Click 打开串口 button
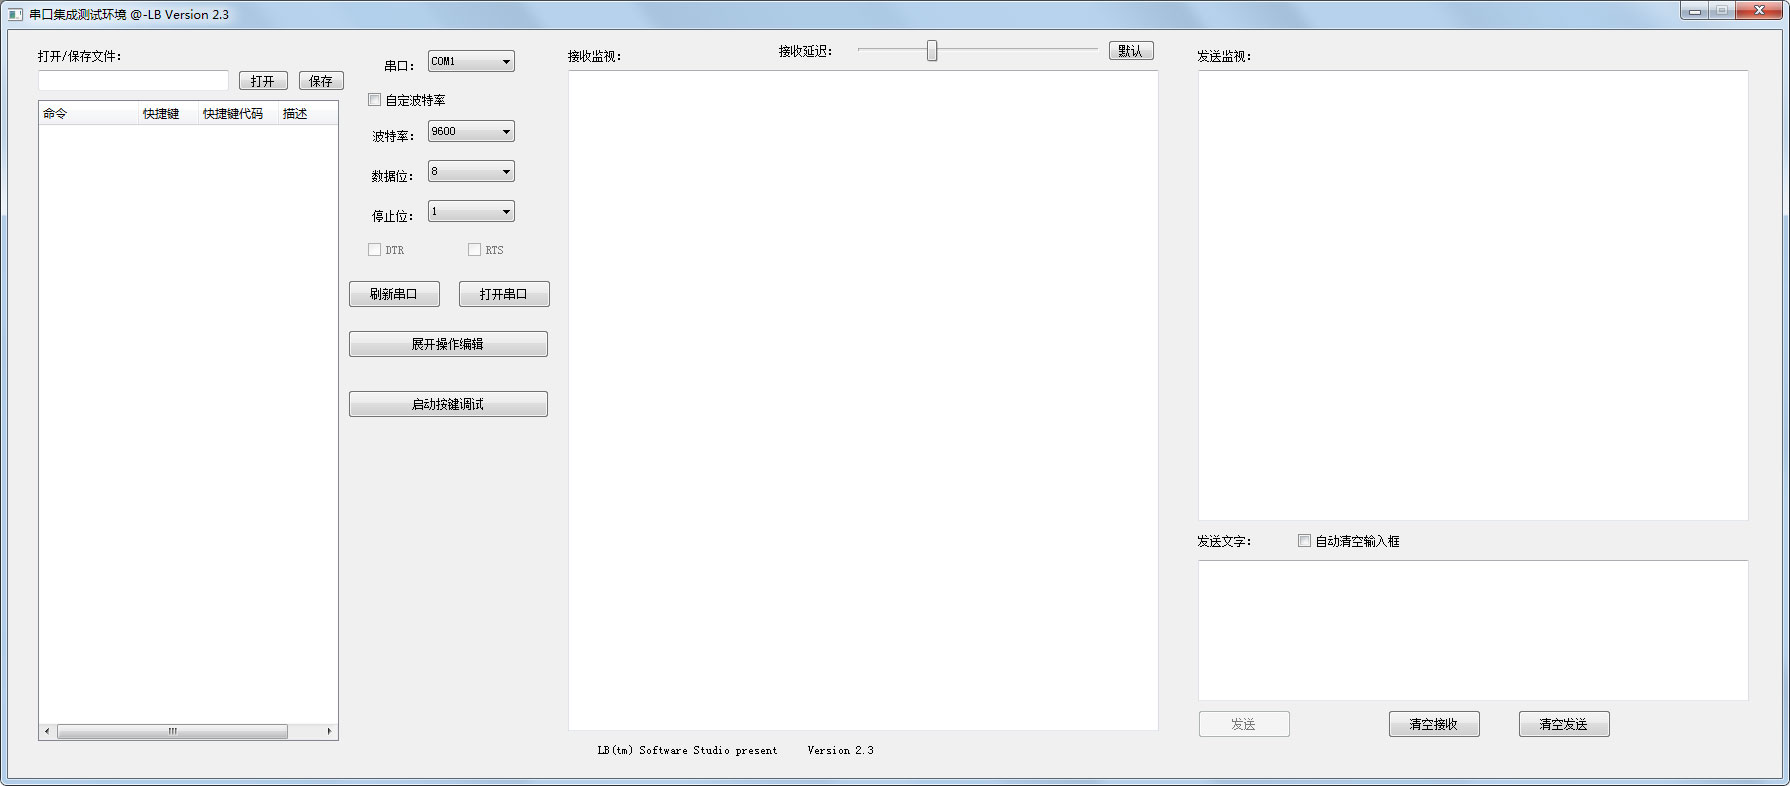Screen dimensions: 1790x786 (504, 294)
